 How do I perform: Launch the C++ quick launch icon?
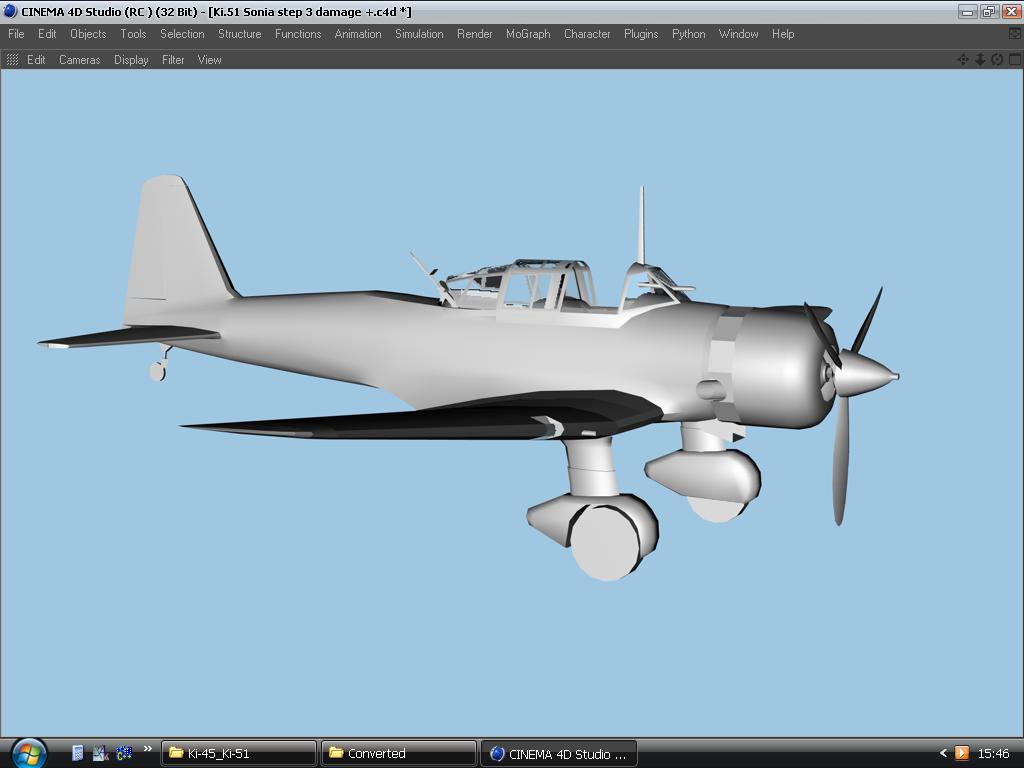124,753
